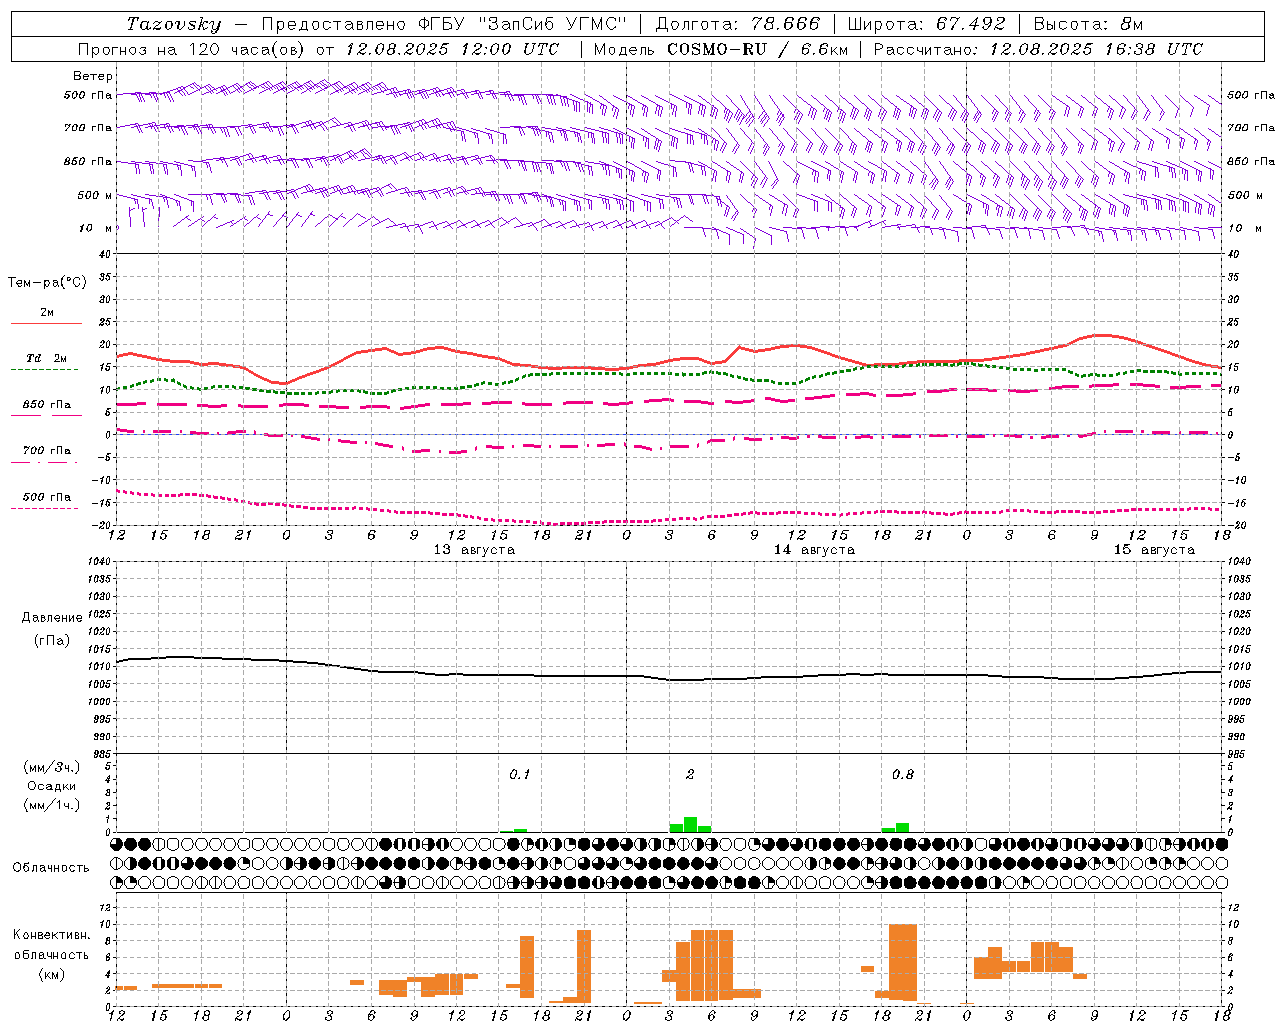The width and height of the screenshot is (1280, 1024).
Task: Click the "Осадки" precipitation label
Action: [51, 786]
